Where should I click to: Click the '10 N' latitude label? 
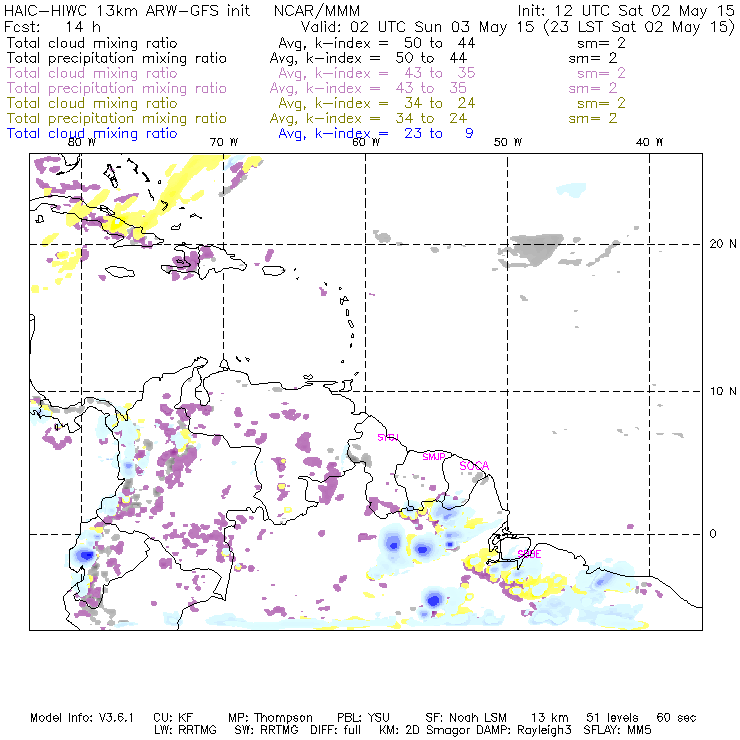point(723,391)
